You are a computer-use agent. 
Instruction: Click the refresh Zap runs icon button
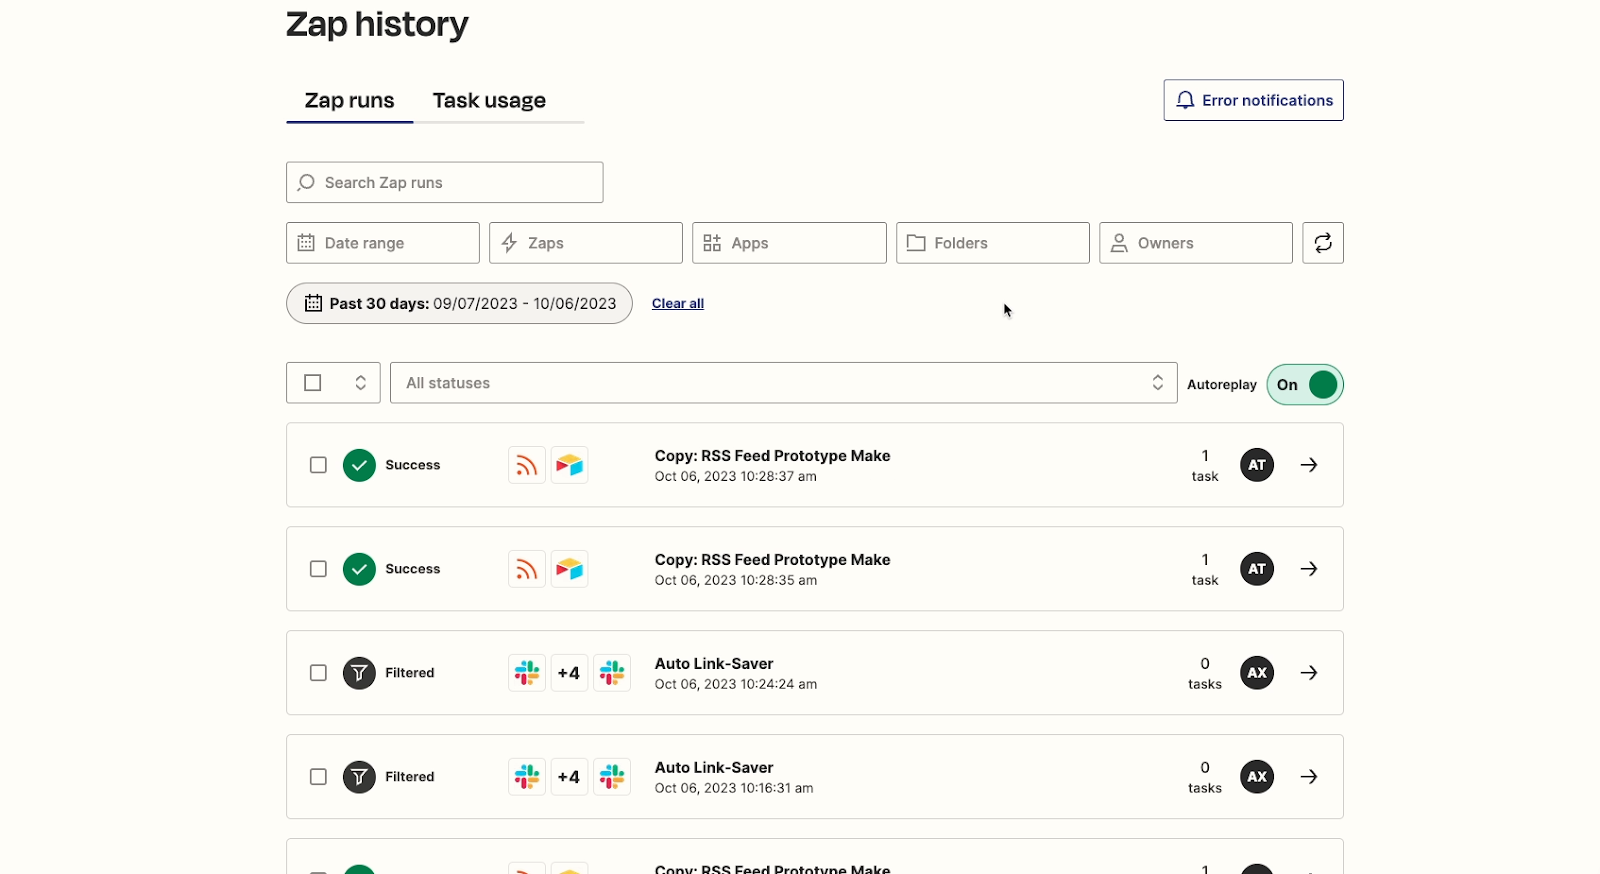click(1322, 243)
